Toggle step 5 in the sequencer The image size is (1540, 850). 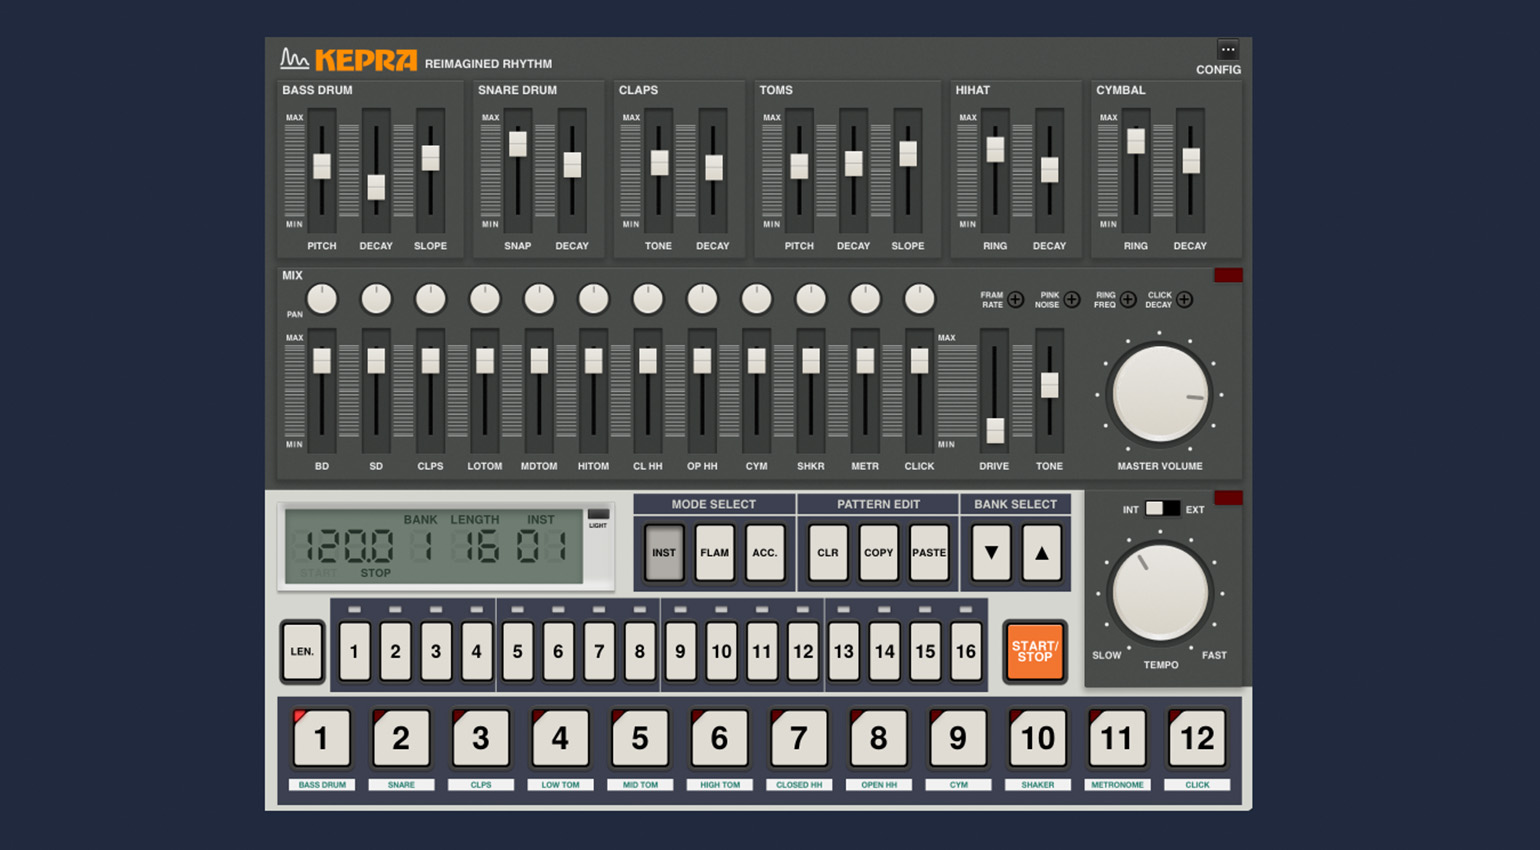[x=517, y=651]
